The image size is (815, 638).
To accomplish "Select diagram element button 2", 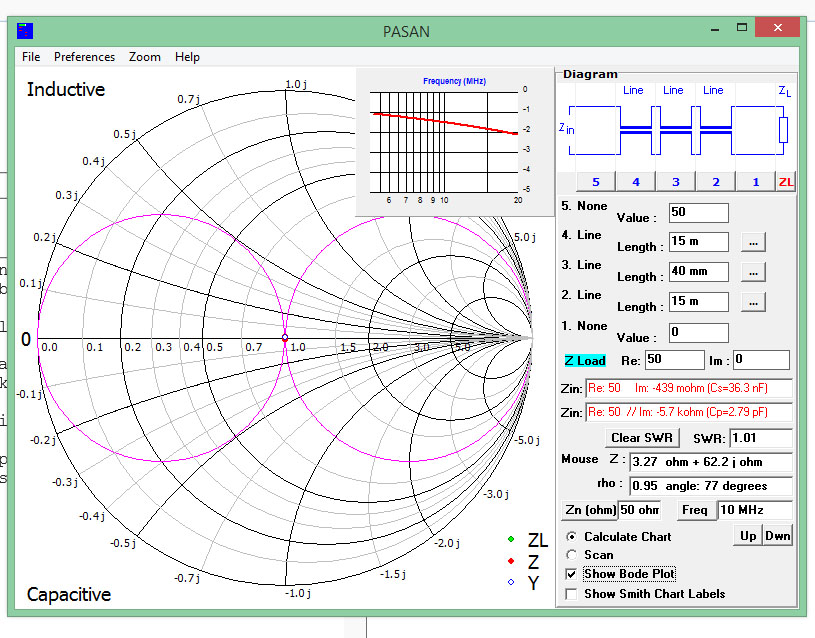I will pyautogui.click(x=716, y=182).
